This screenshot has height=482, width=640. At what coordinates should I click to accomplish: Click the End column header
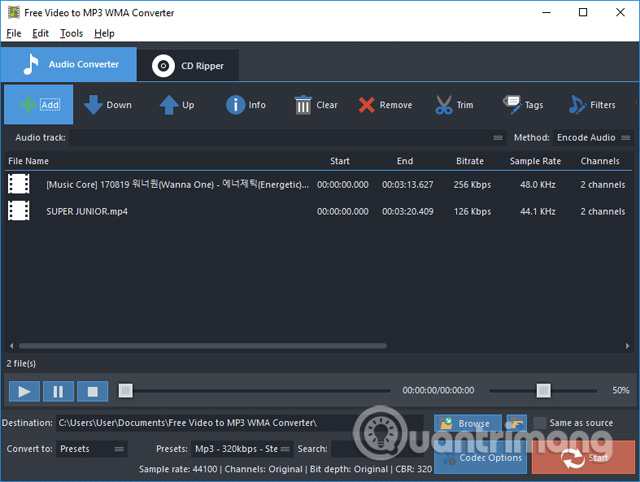405,161
